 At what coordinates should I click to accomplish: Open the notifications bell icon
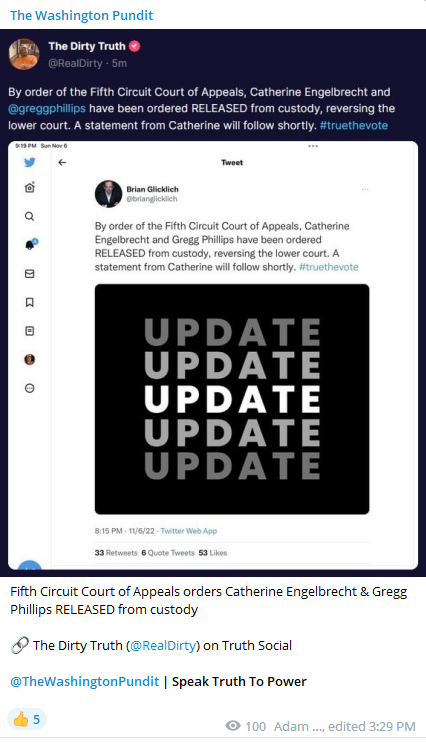point(30,245)
